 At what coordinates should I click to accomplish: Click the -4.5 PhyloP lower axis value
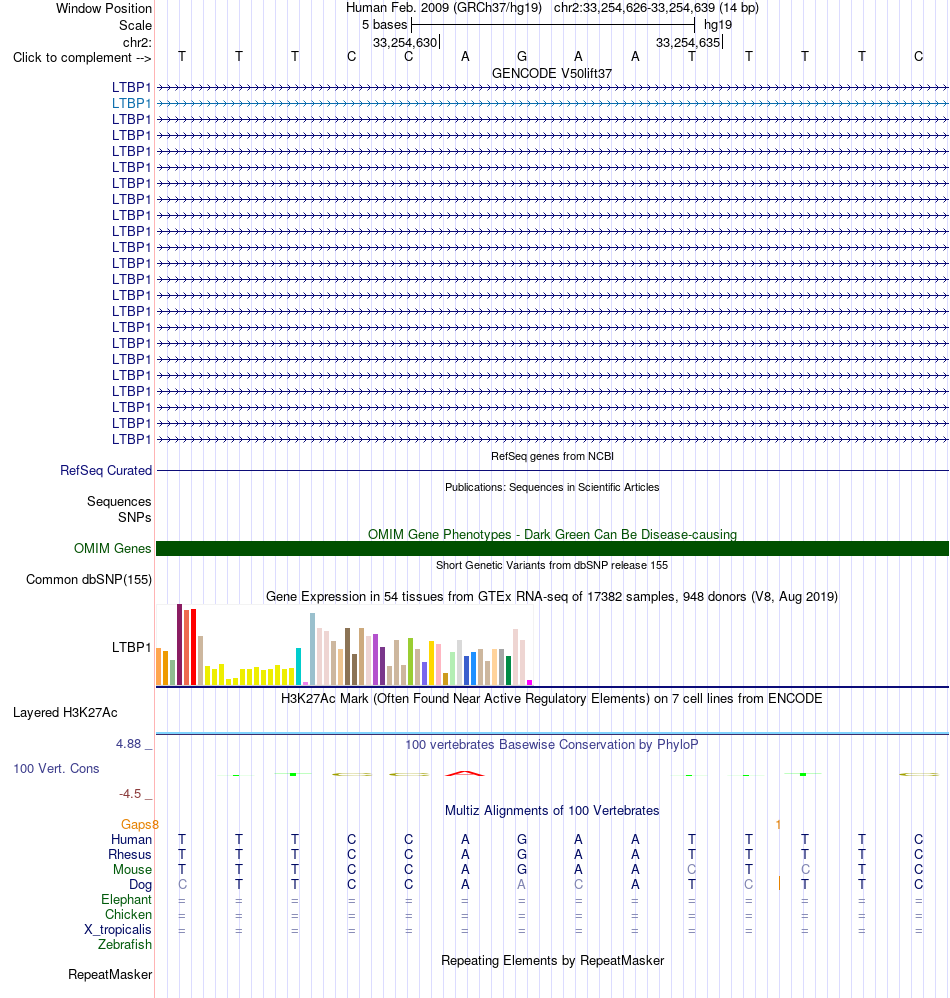[130, 794]
